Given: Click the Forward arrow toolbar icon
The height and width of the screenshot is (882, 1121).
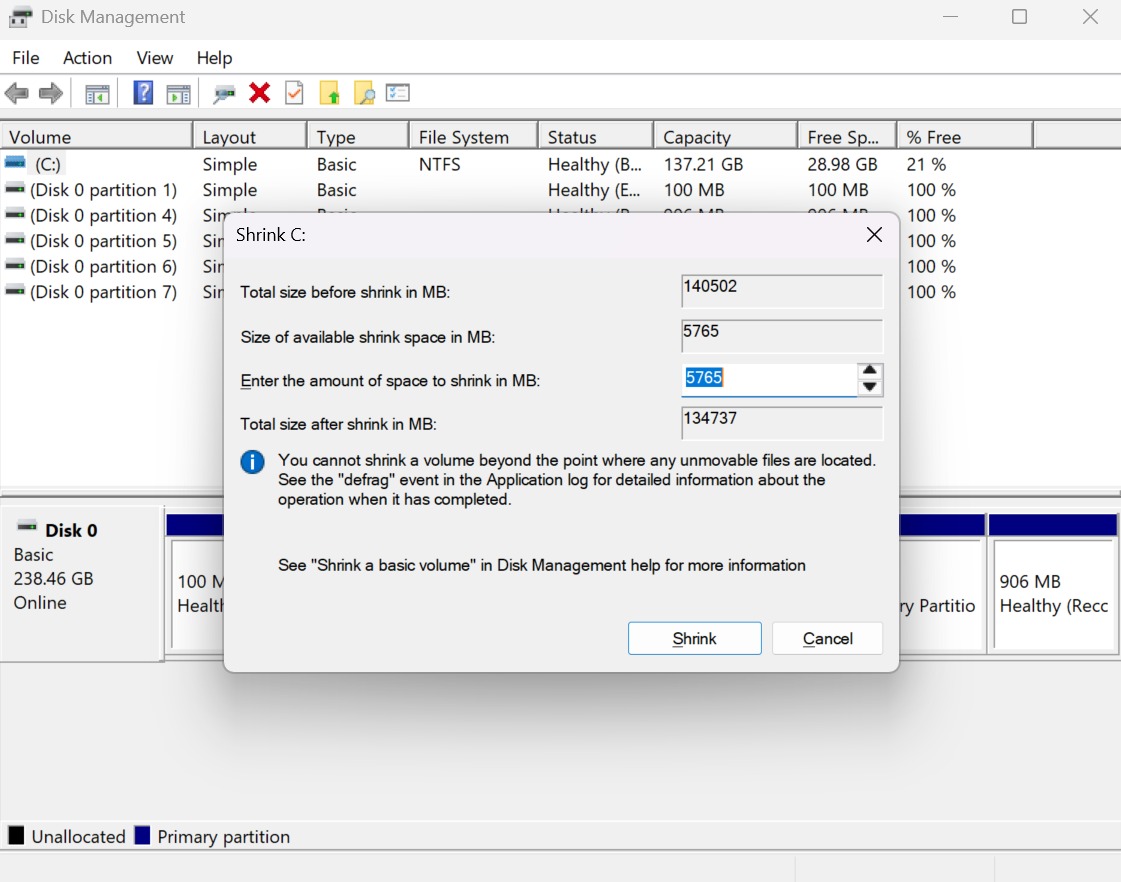Looking at the screenshot, I should point(51,93).
